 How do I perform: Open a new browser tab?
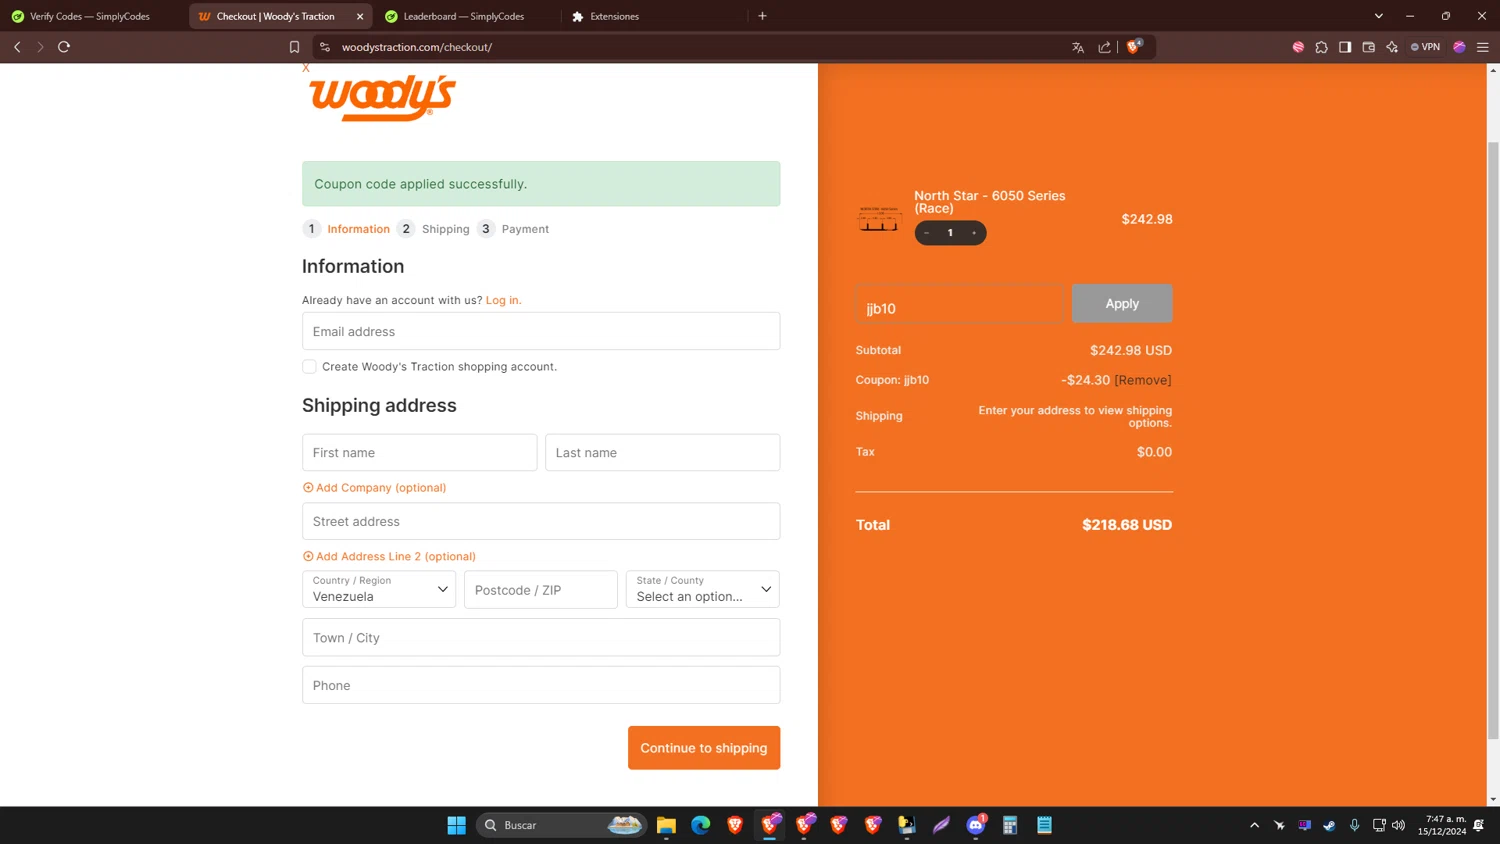[762, 16]
